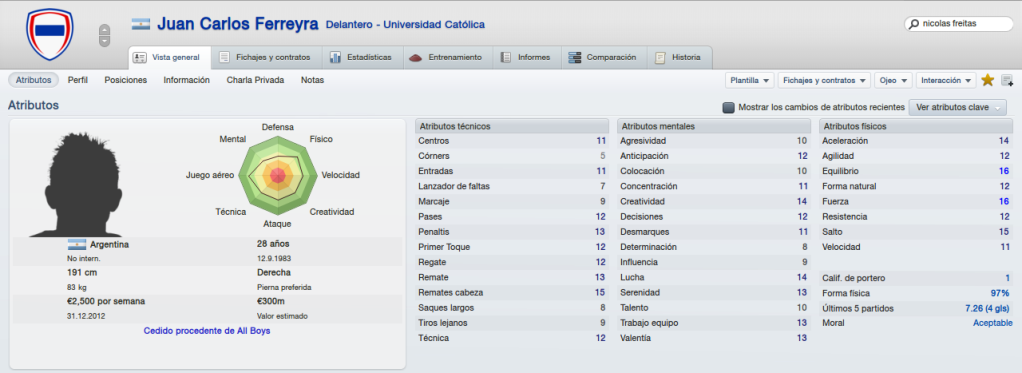The width and height of the screenshot is (1022, 373).
Task: Click the octagonal attribute radar chart
Action: click(278, 175)
